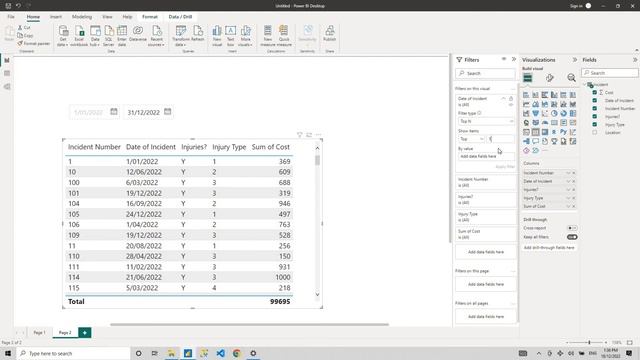This screenshot has height=360, width=640.
Task: Choose the Pie chart visualization
Action: pos(554,113)
